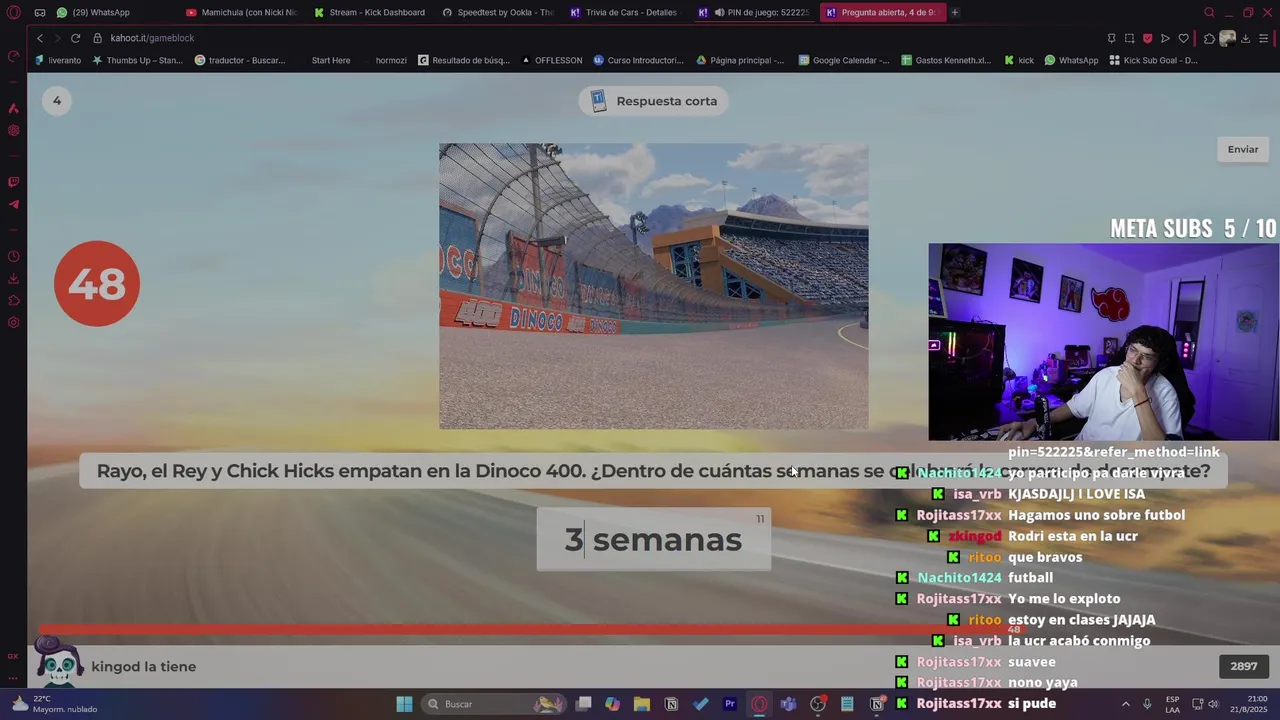The image size is (1280, 720).
Task: Open the Kick Sub Goal bookmark
Action: [x=1153, y=60]
